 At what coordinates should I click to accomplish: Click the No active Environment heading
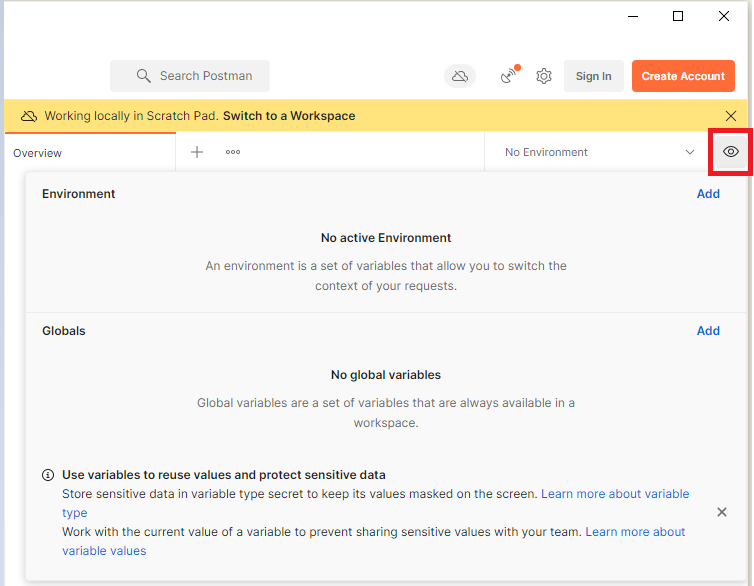(386, 238)
